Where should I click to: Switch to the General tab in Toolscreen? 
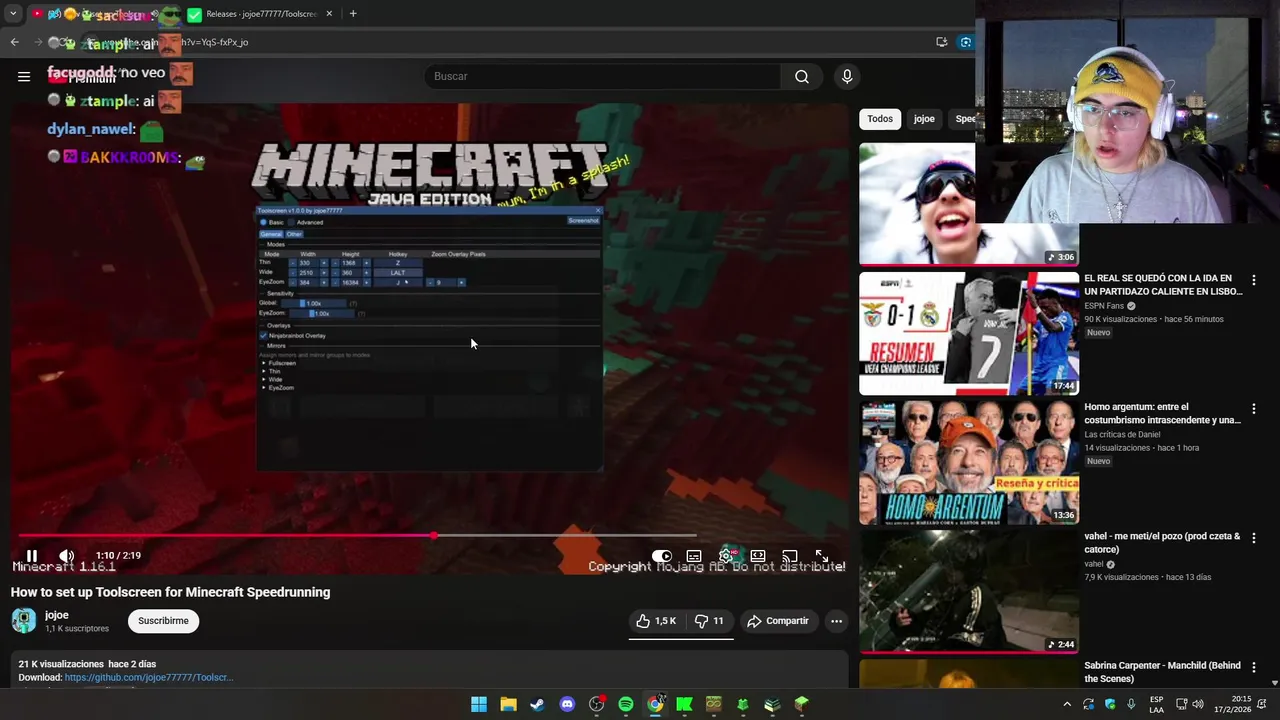(x=271, y=234)
